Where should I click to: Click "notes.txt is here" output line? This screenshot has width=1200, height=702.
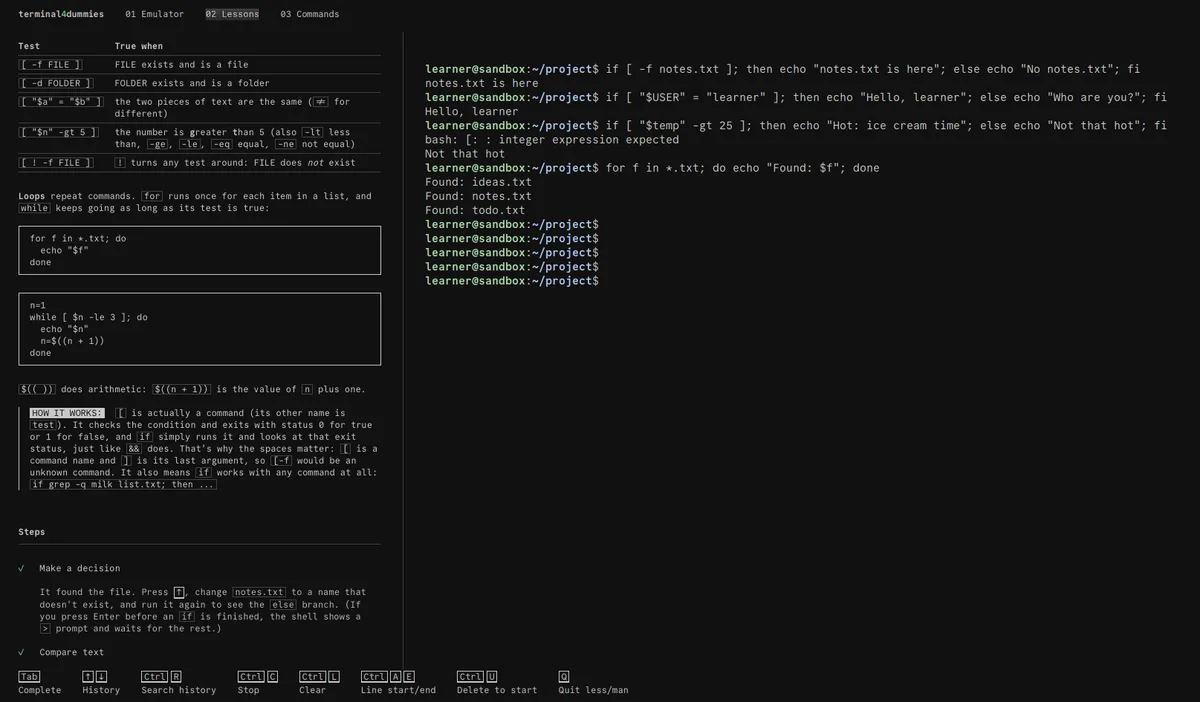point(482,84)
